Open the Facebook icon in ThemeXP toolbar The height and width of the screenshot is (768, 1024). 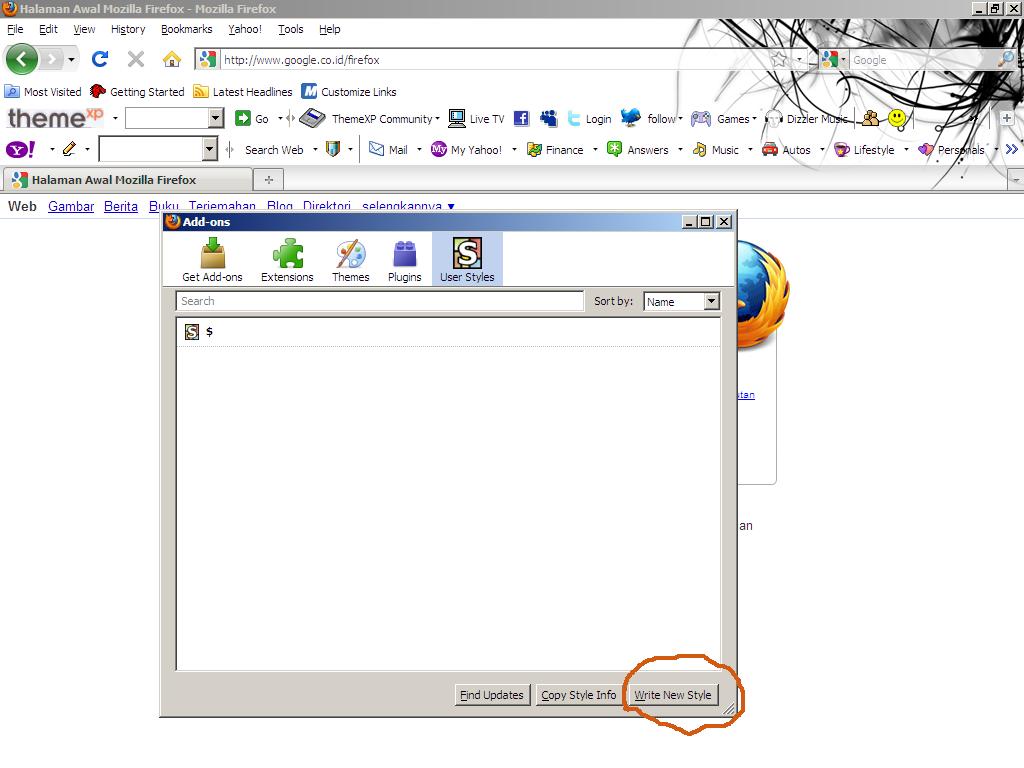pos(521,118)
